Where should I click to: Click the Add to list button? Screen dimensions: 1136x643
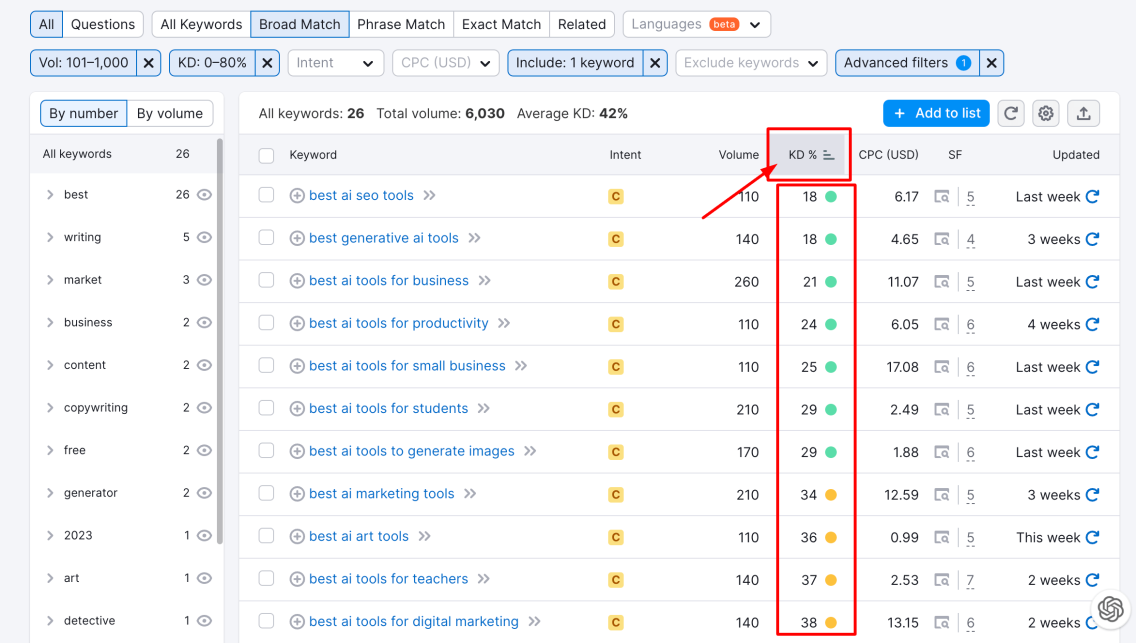[x=936, y=113]
